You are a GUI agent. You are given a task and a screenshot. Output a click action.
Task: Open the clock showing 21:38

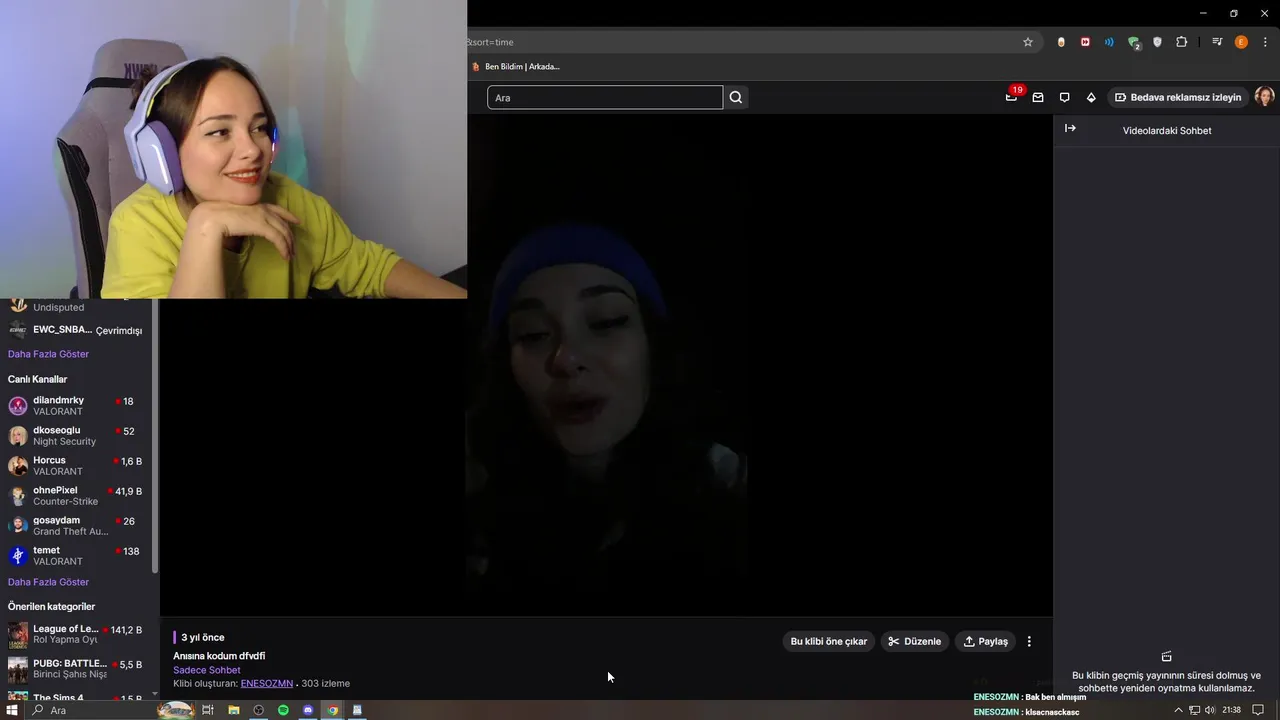[x=1231, y=710]
